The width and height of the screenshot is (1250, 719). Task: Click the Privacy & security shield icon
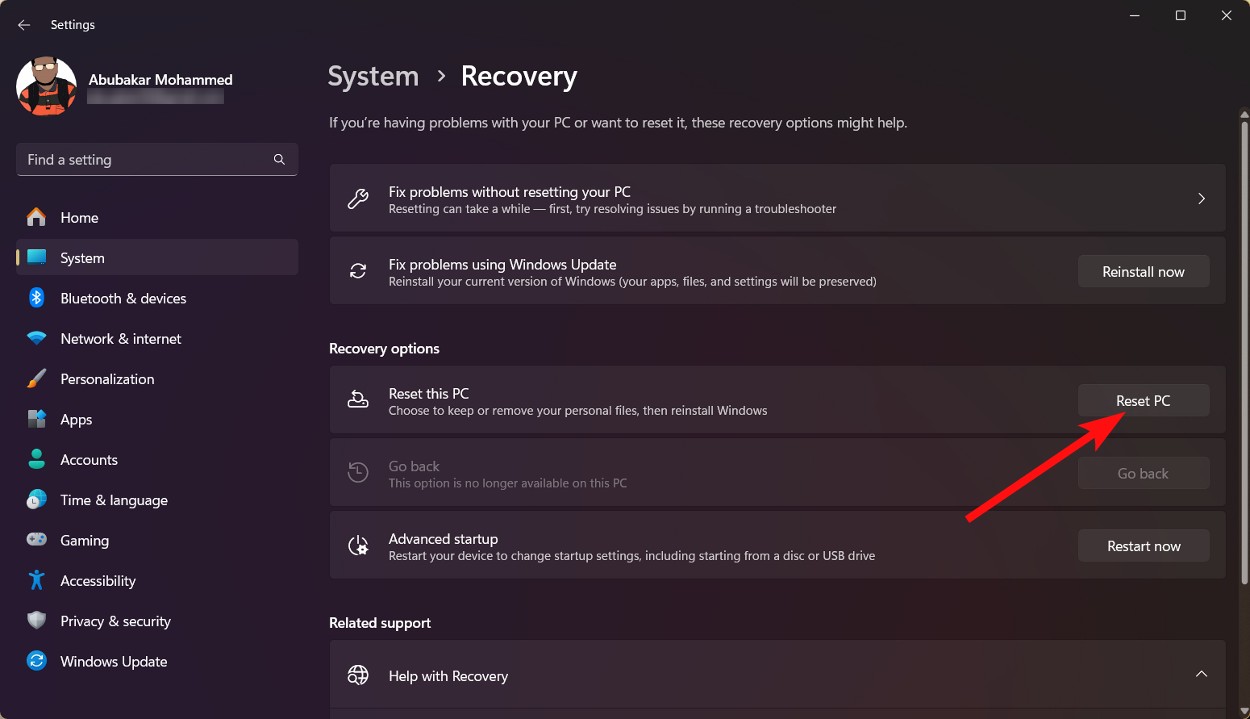pos(36,621)
